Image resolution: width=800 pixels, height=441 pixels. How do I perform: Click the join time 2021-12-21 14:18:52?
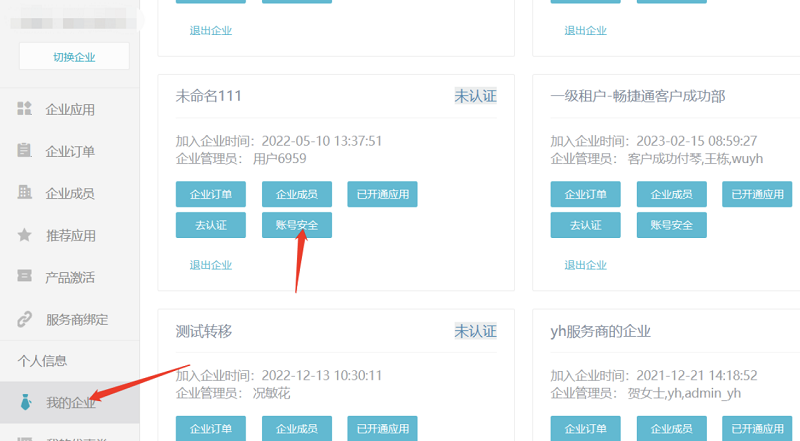[697, 376]
